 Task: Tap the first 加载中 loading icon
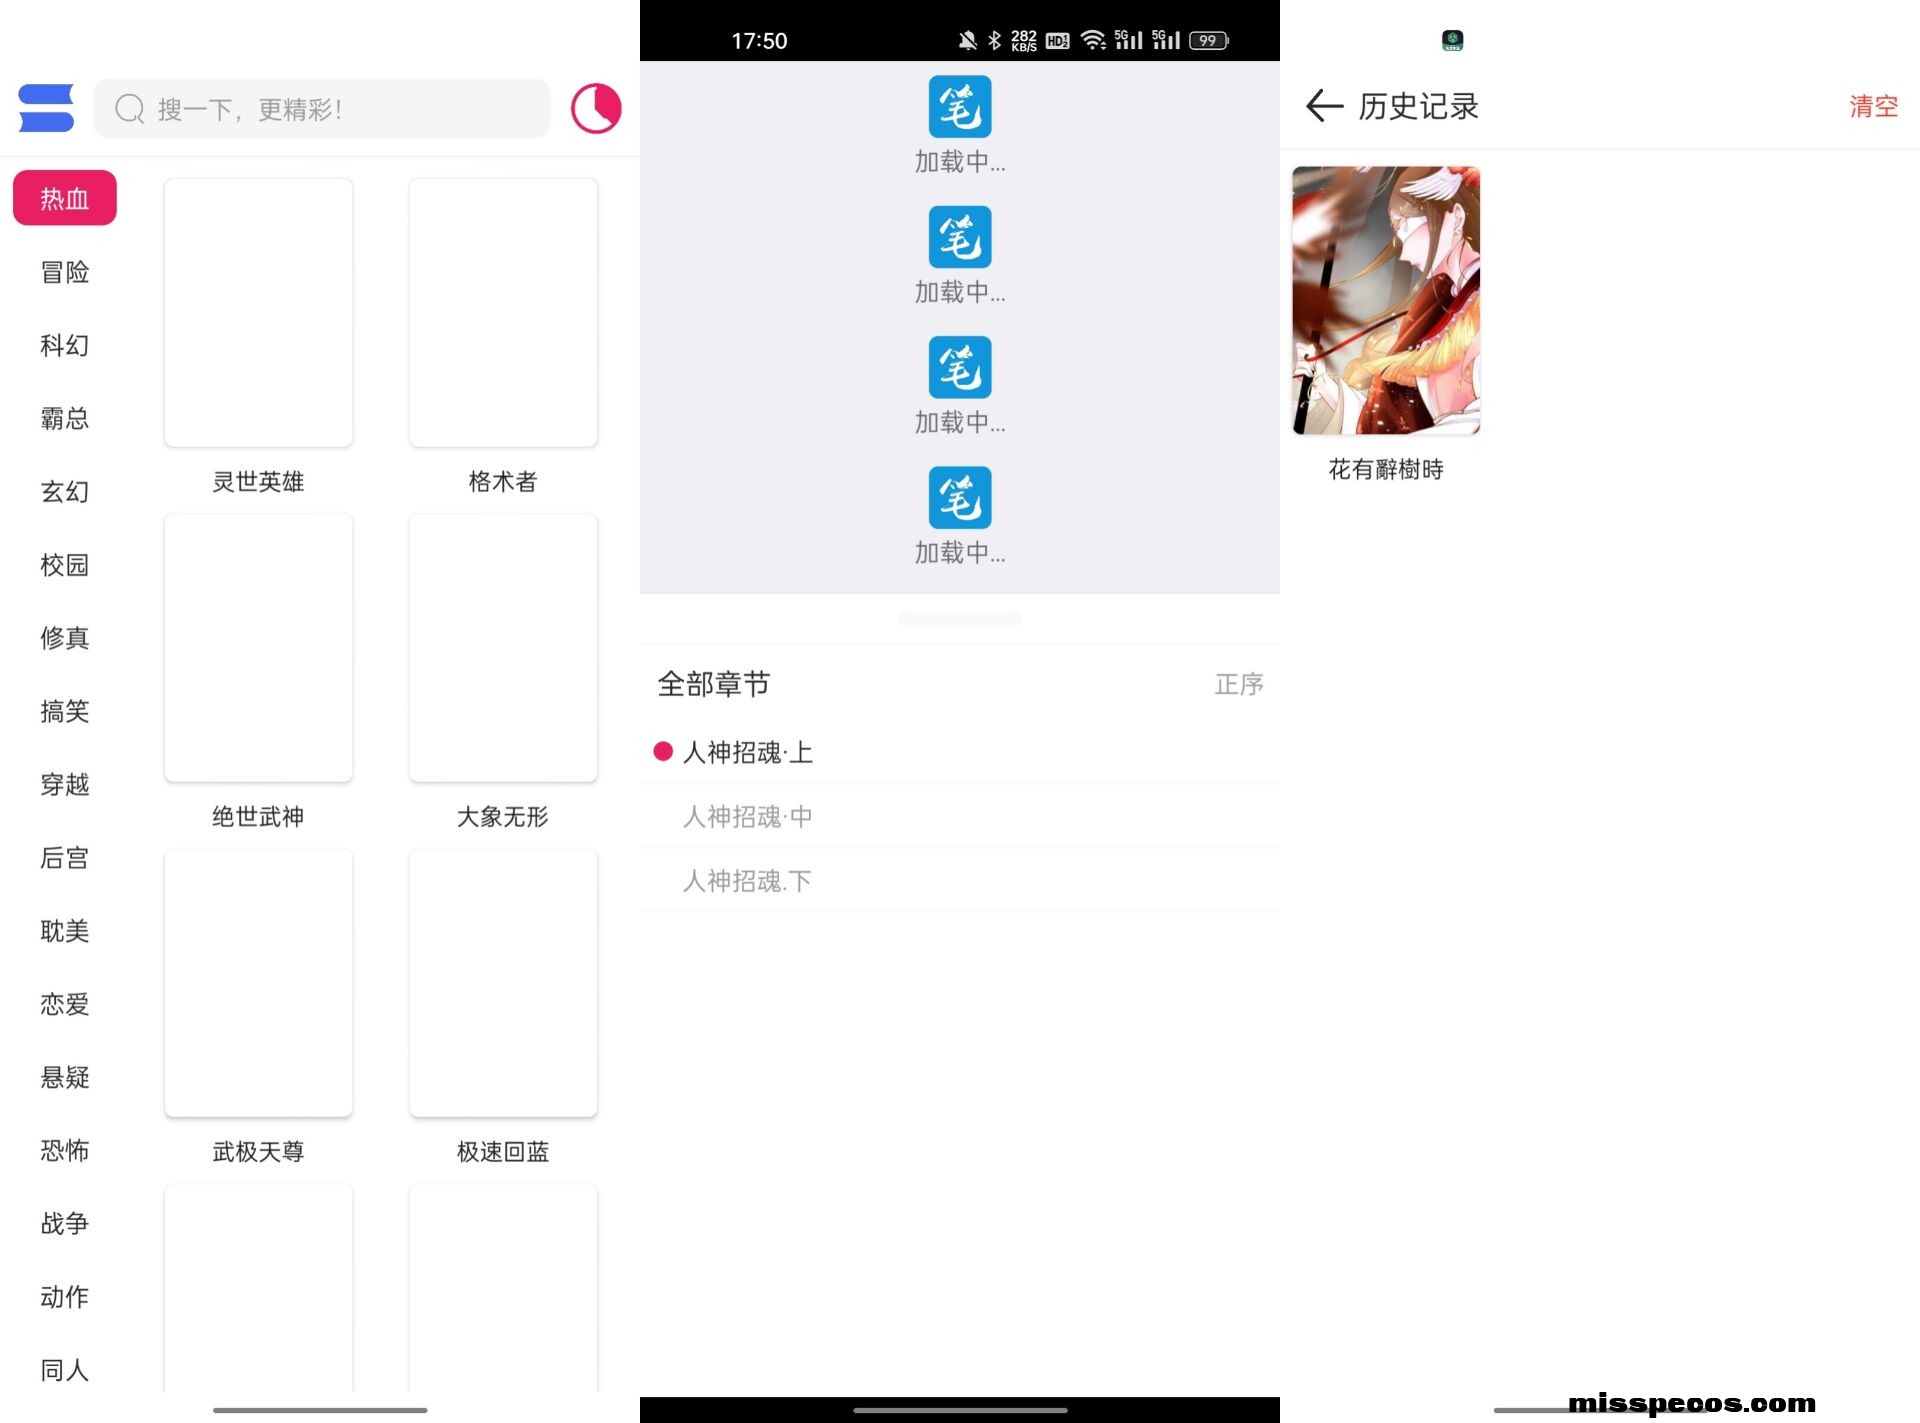coord(959,107)
